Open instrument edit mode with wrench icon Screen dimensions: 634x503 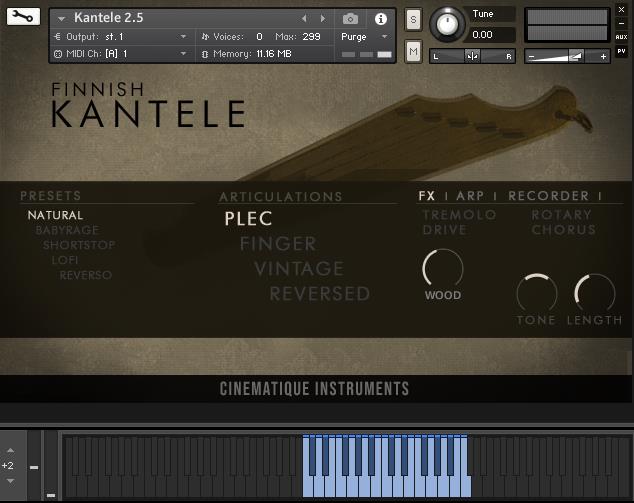pyautogui.click(x=22, y=17)
